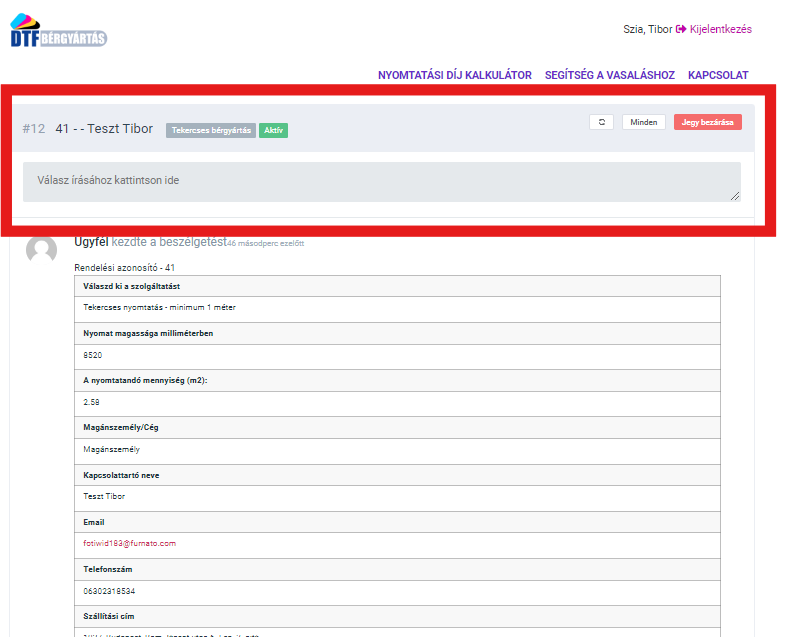Click the Tekercses bérgyártás category badge
The width and height of the screenshot is (790, 637).
tap(210, 130)
